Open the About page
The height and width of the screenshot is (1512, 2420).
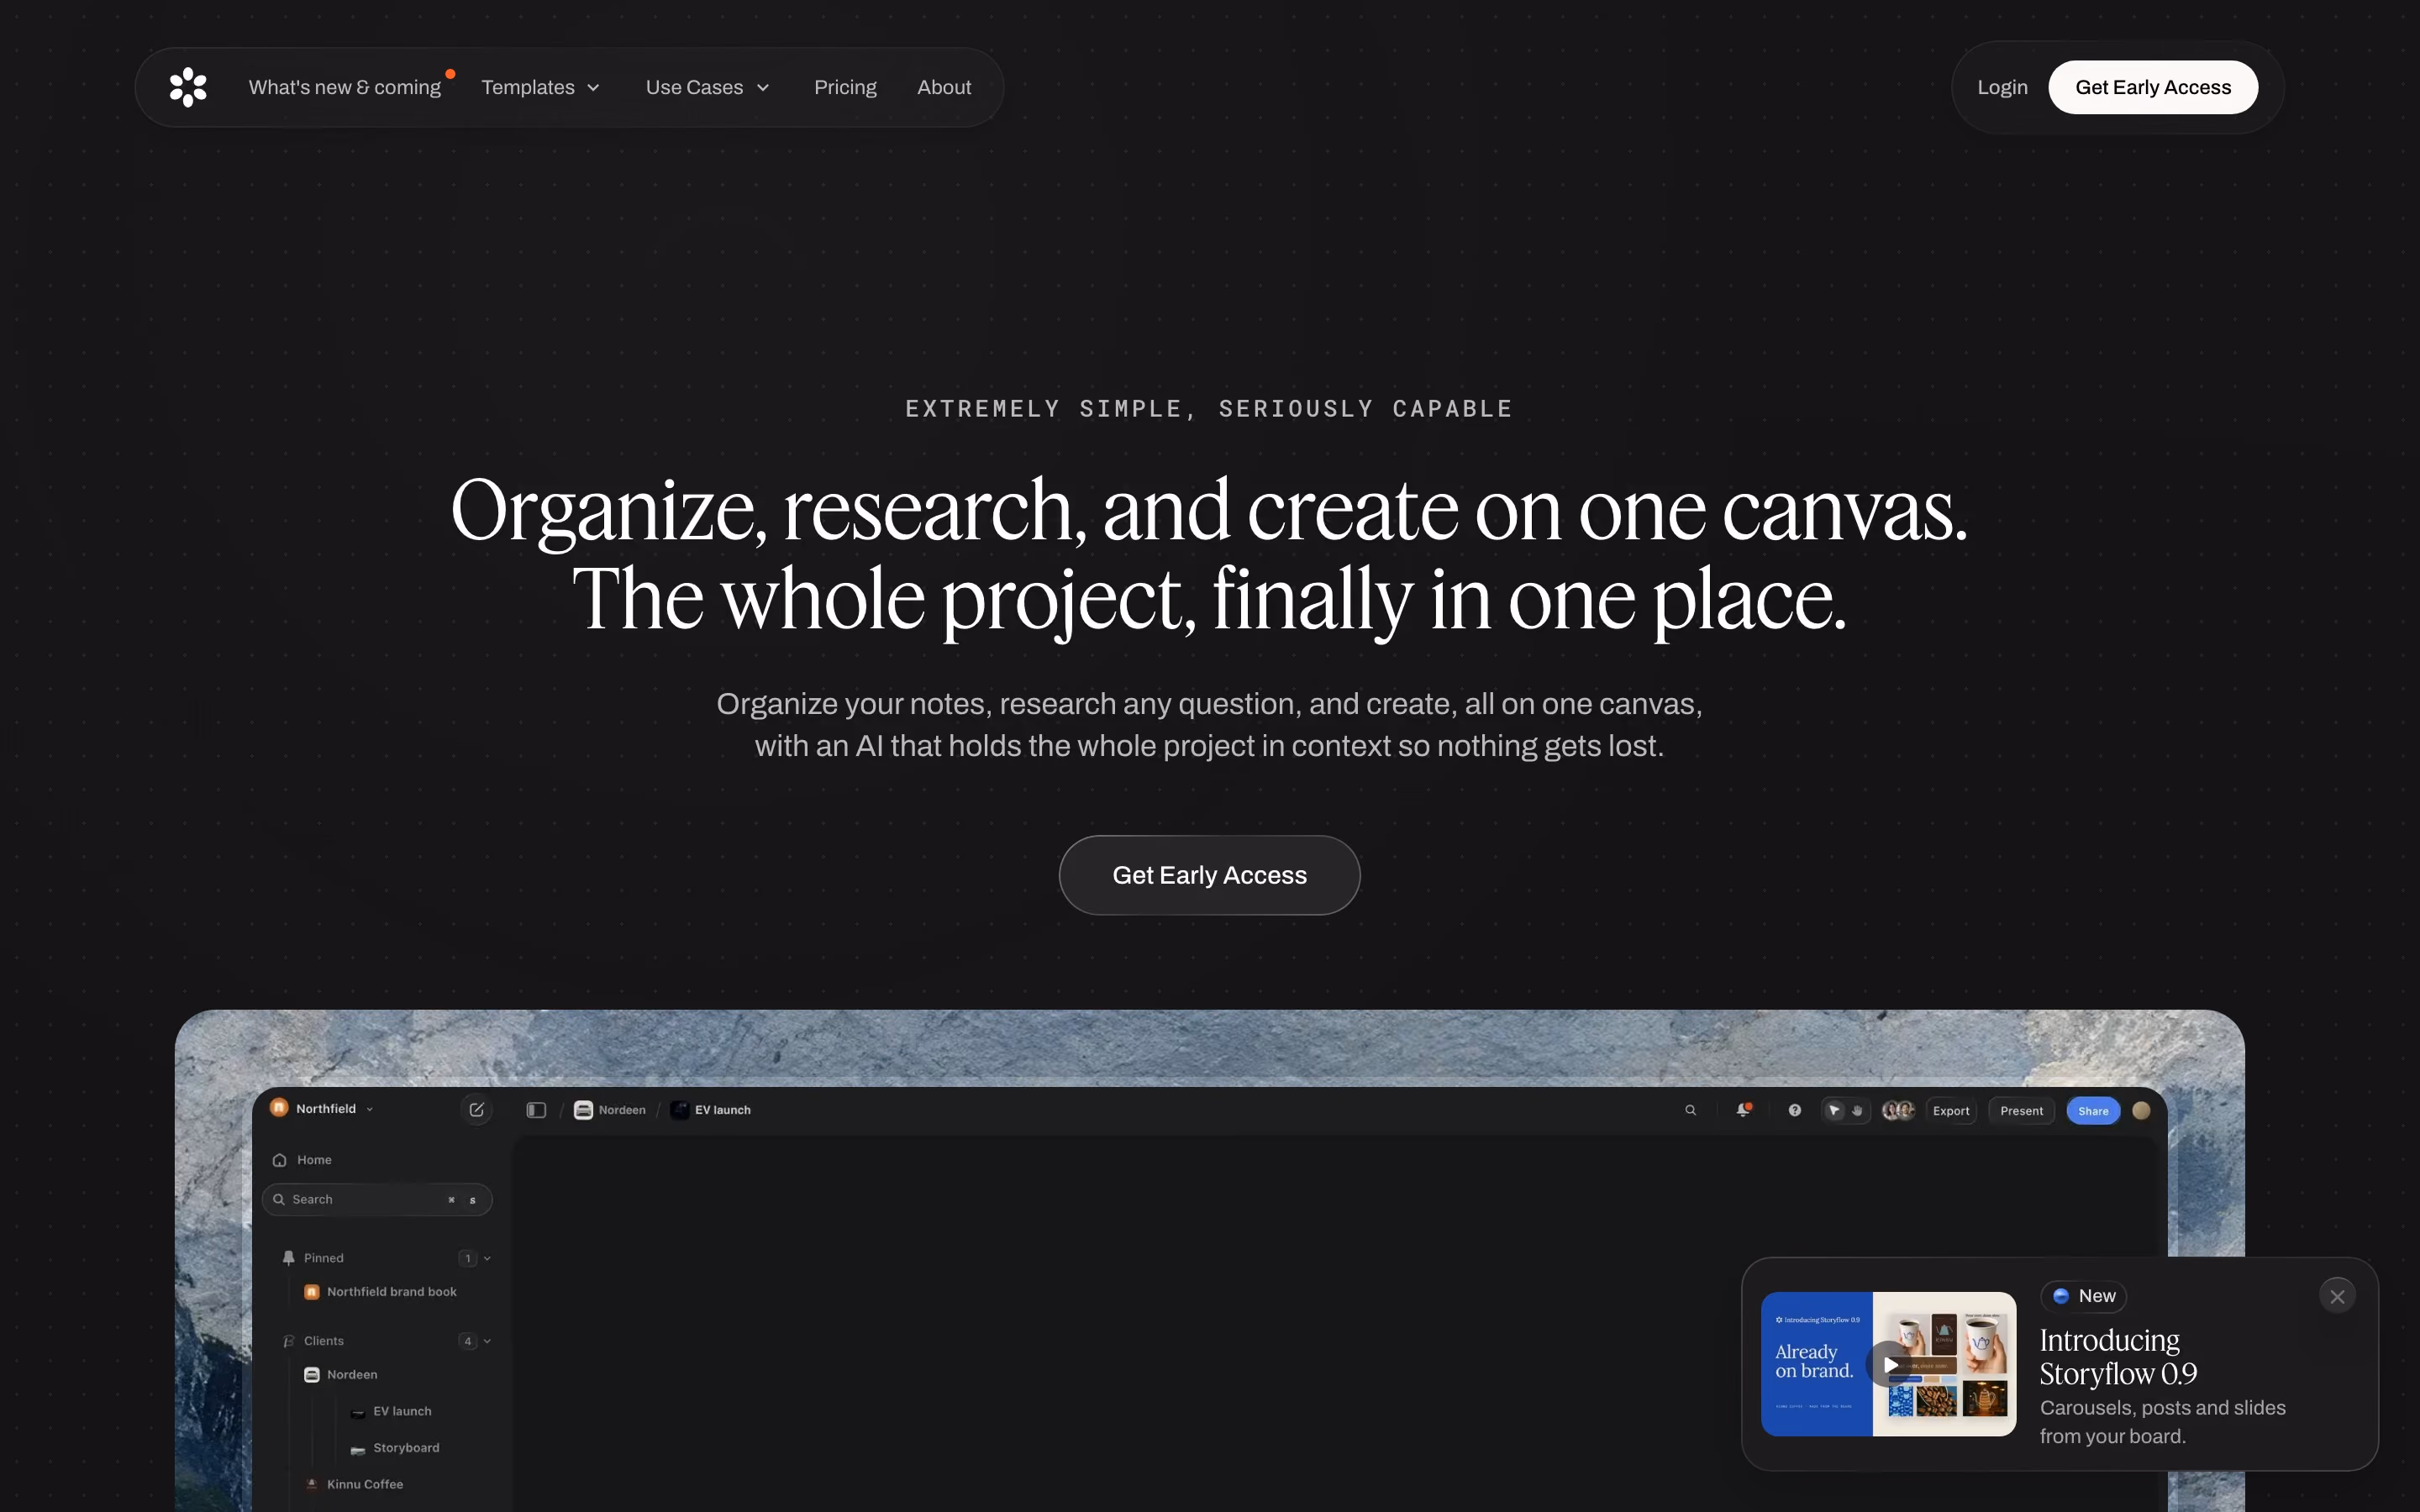(x=944, y=87)
